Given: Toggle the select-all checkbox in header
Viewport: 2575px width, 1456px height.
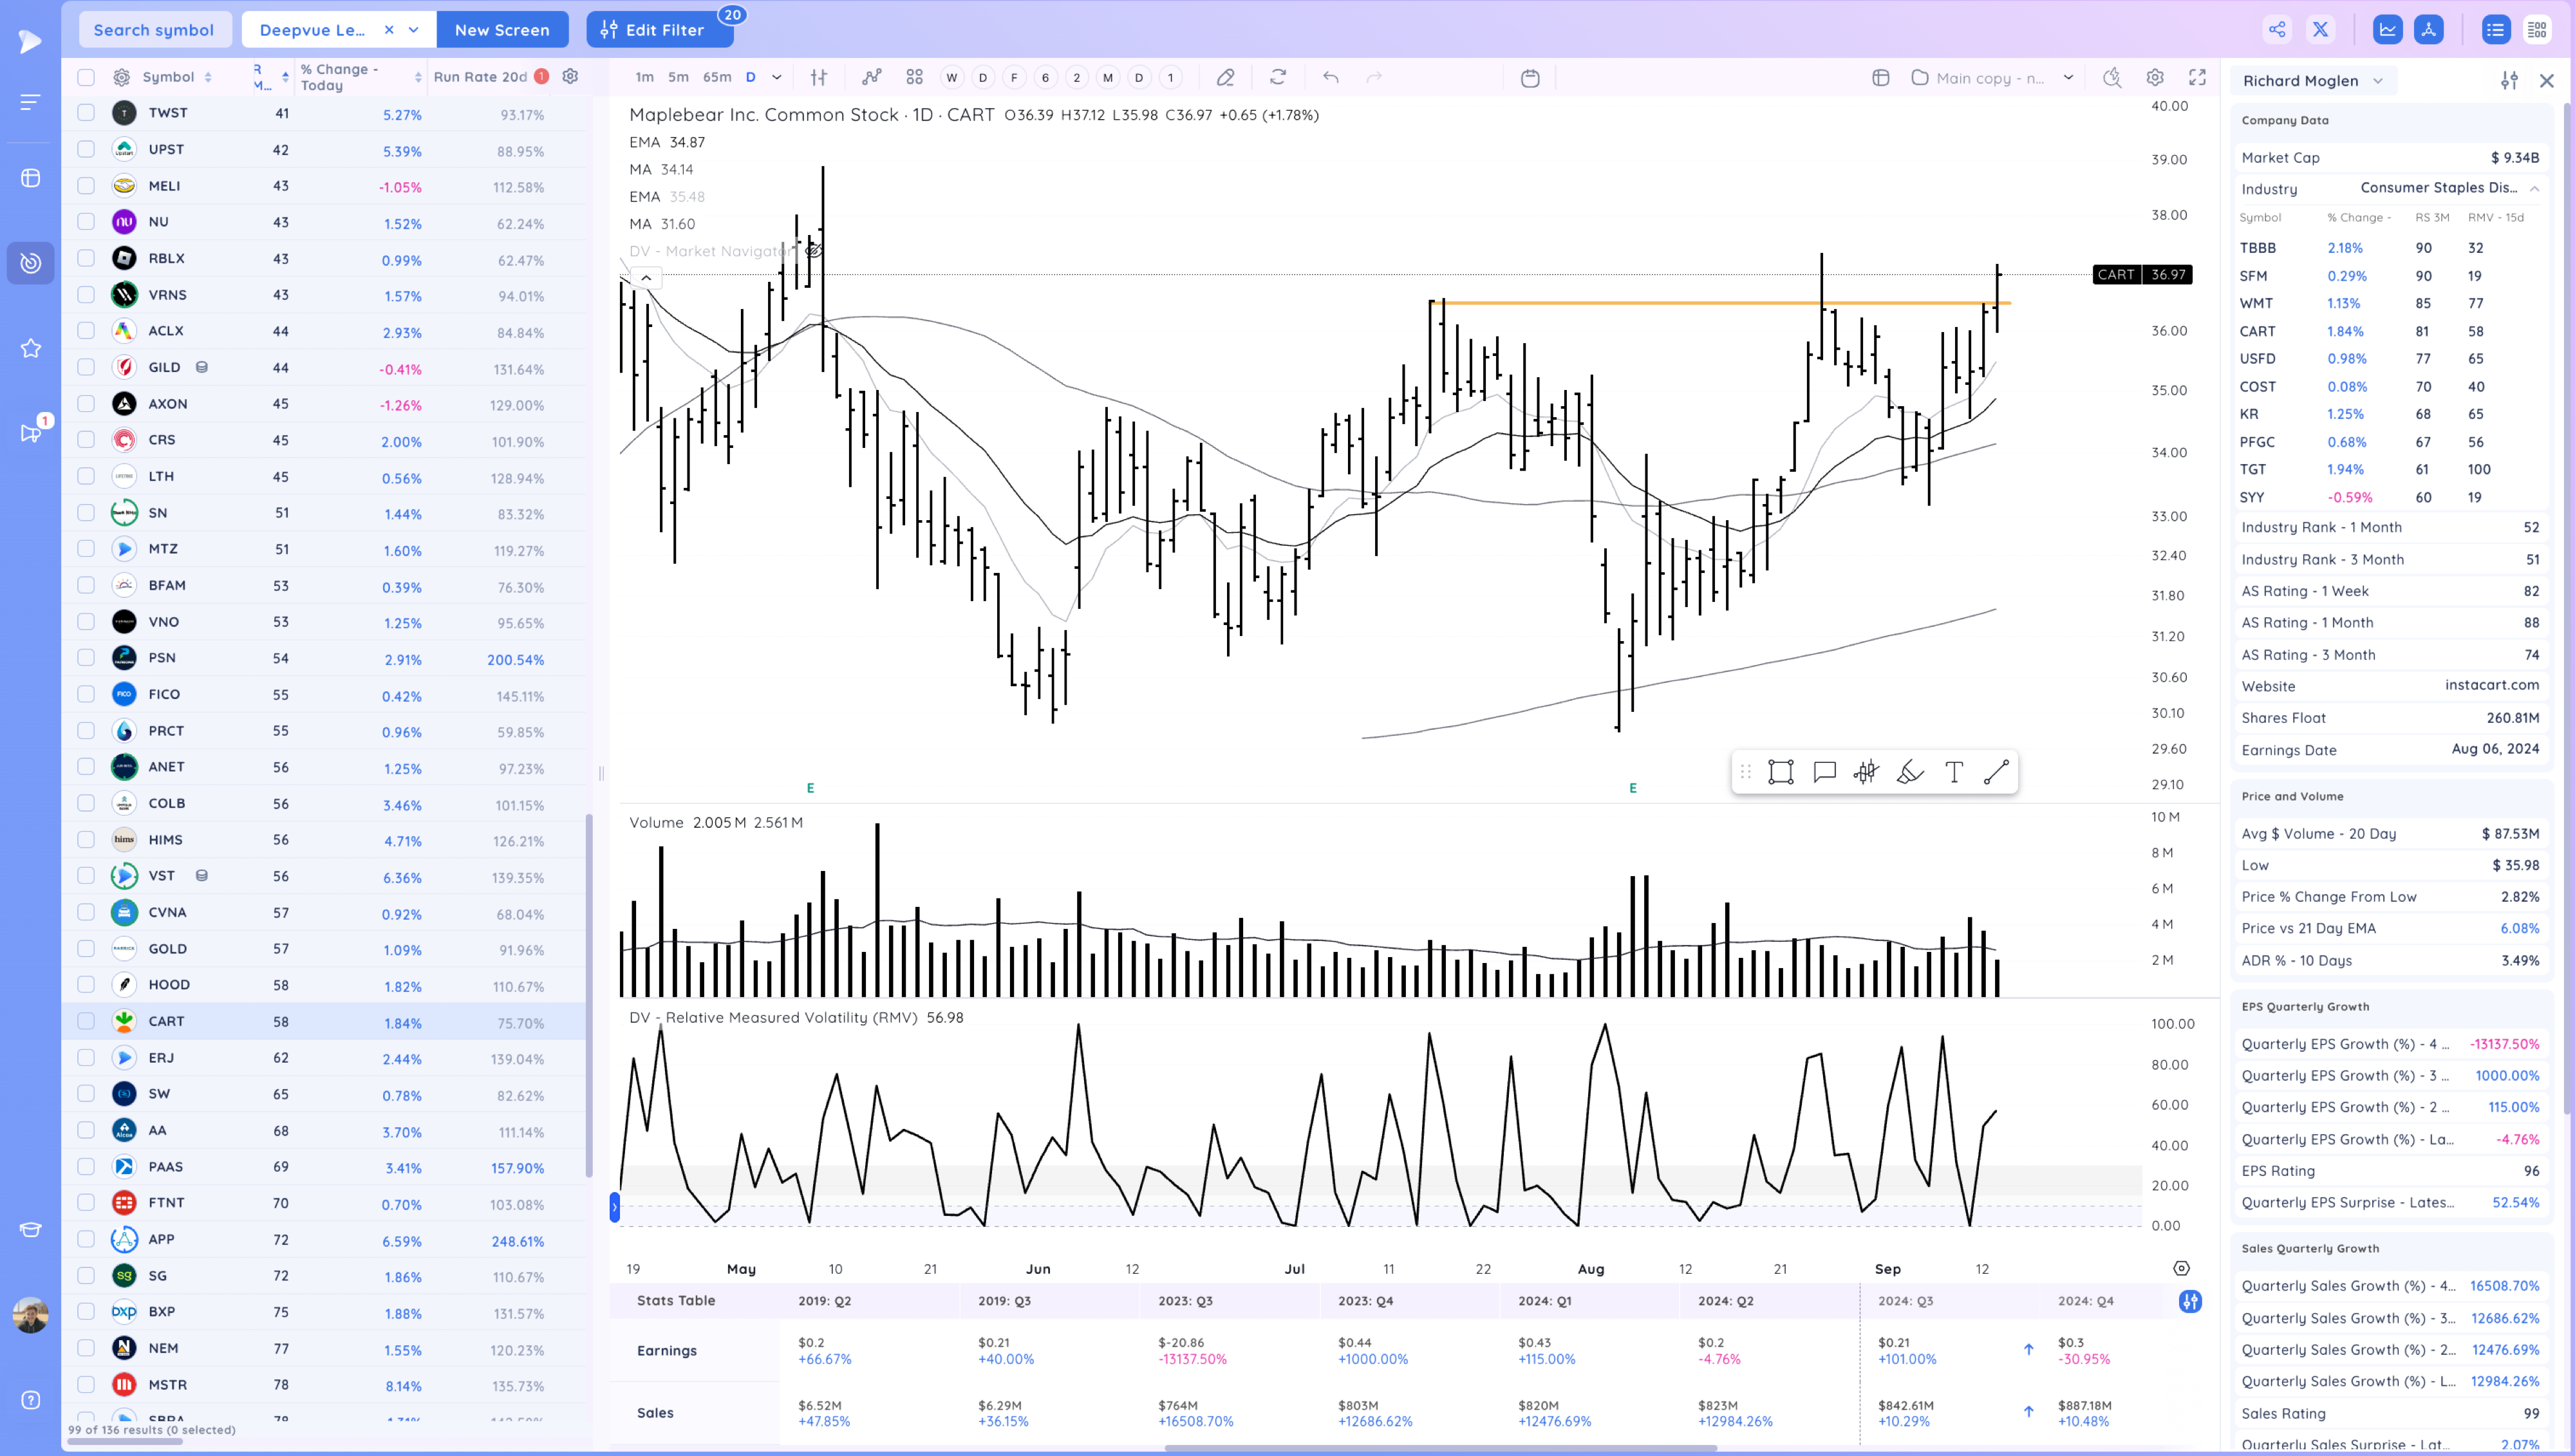Looking at the screenshot, I should [86, 77].
